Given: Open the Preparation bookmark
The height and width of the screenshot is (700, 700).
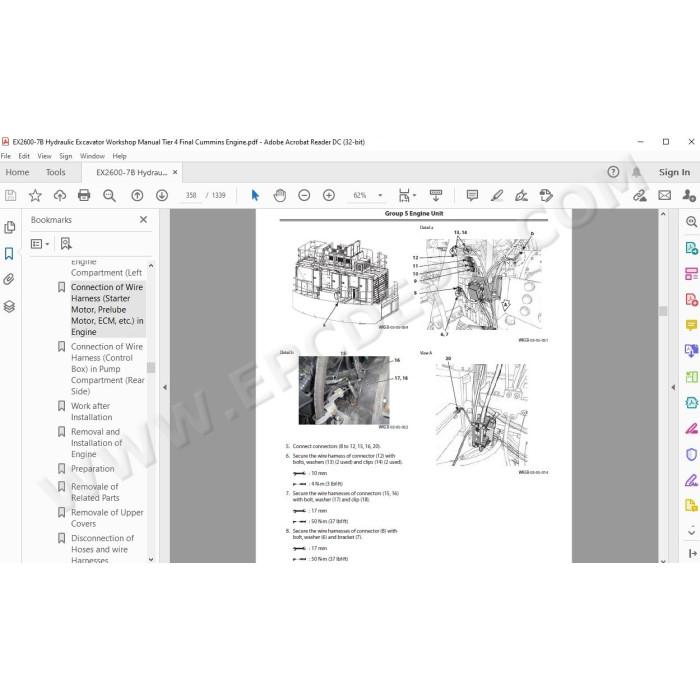Looking at the screenshot, I should (x=92, y=469).
